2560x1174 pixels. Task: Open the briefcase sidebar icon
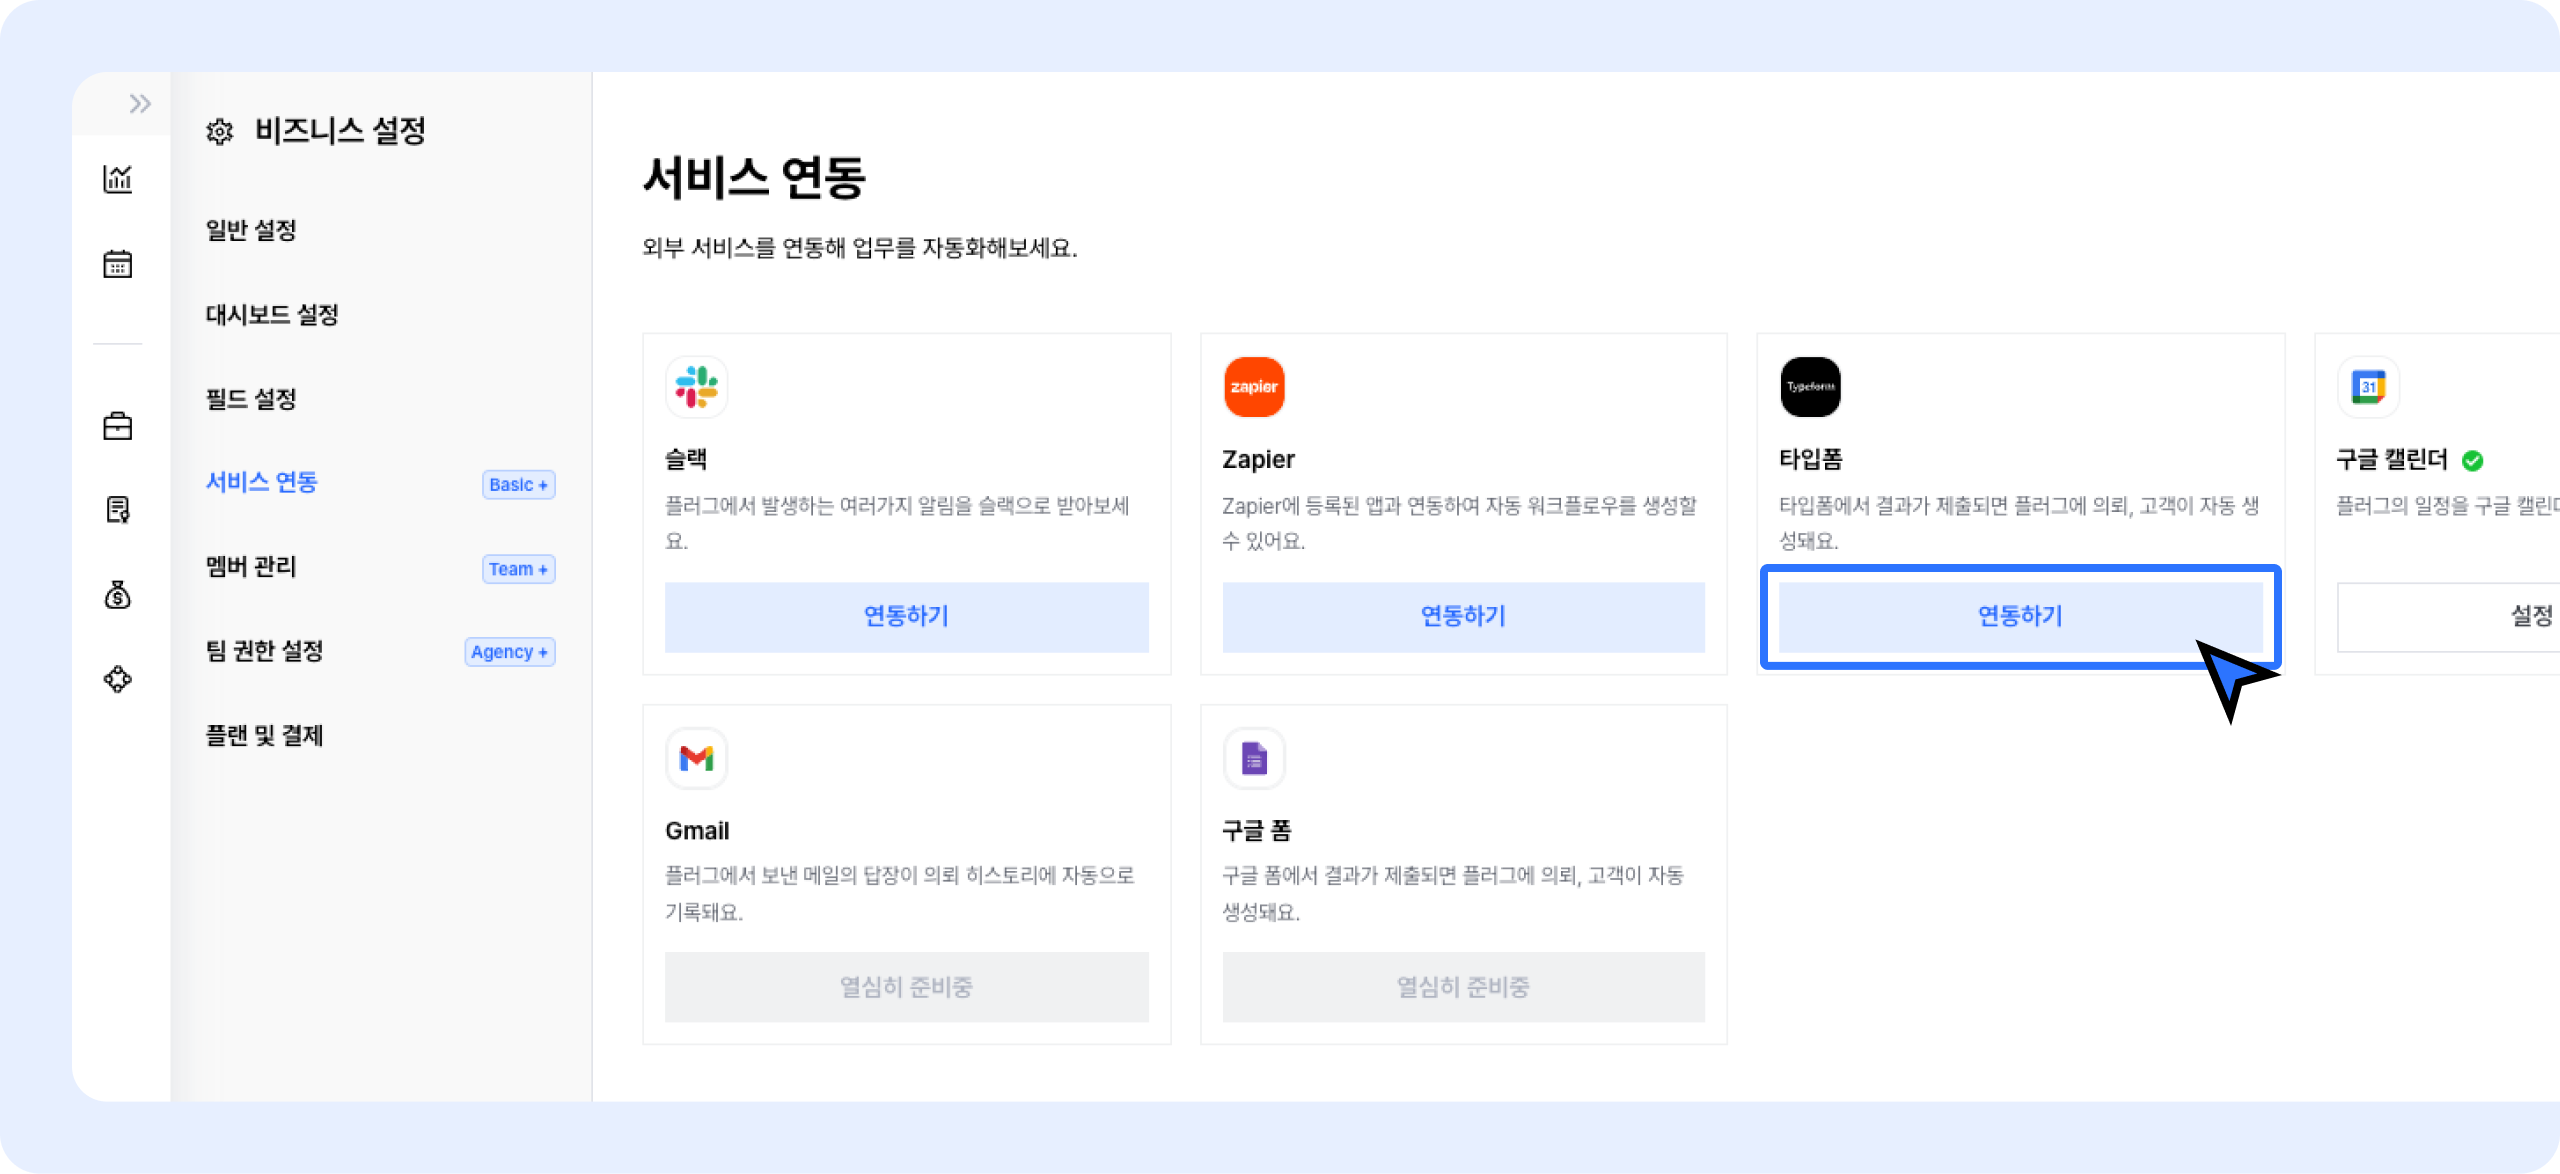(118, 426)
